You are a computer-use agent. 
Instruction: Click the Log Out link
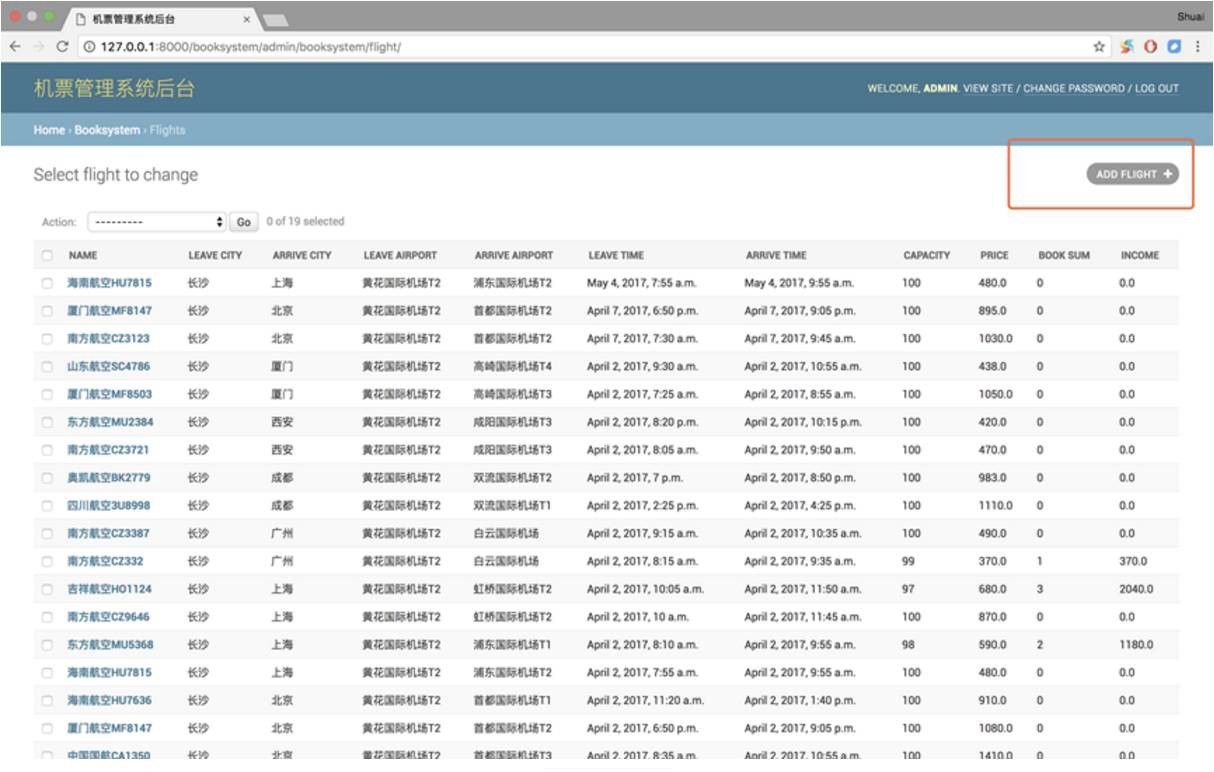point(1157,89)
